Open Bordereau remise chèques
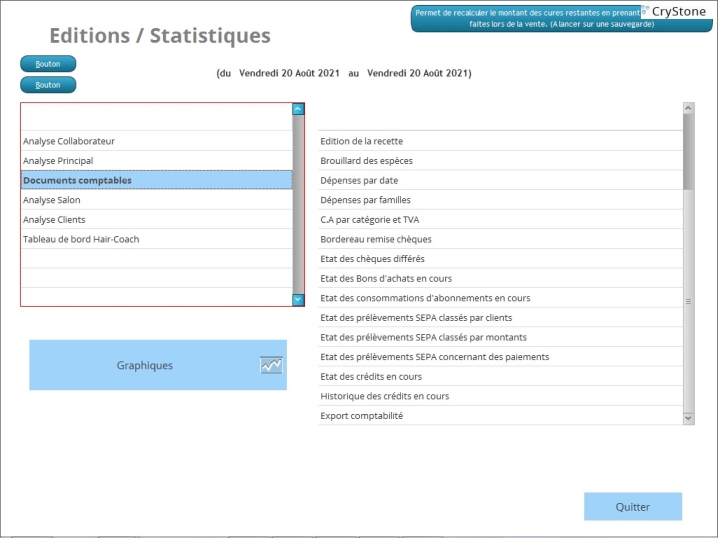Image resolution: width=718 pixels, height=538 pixels. [x=500, y=239]
